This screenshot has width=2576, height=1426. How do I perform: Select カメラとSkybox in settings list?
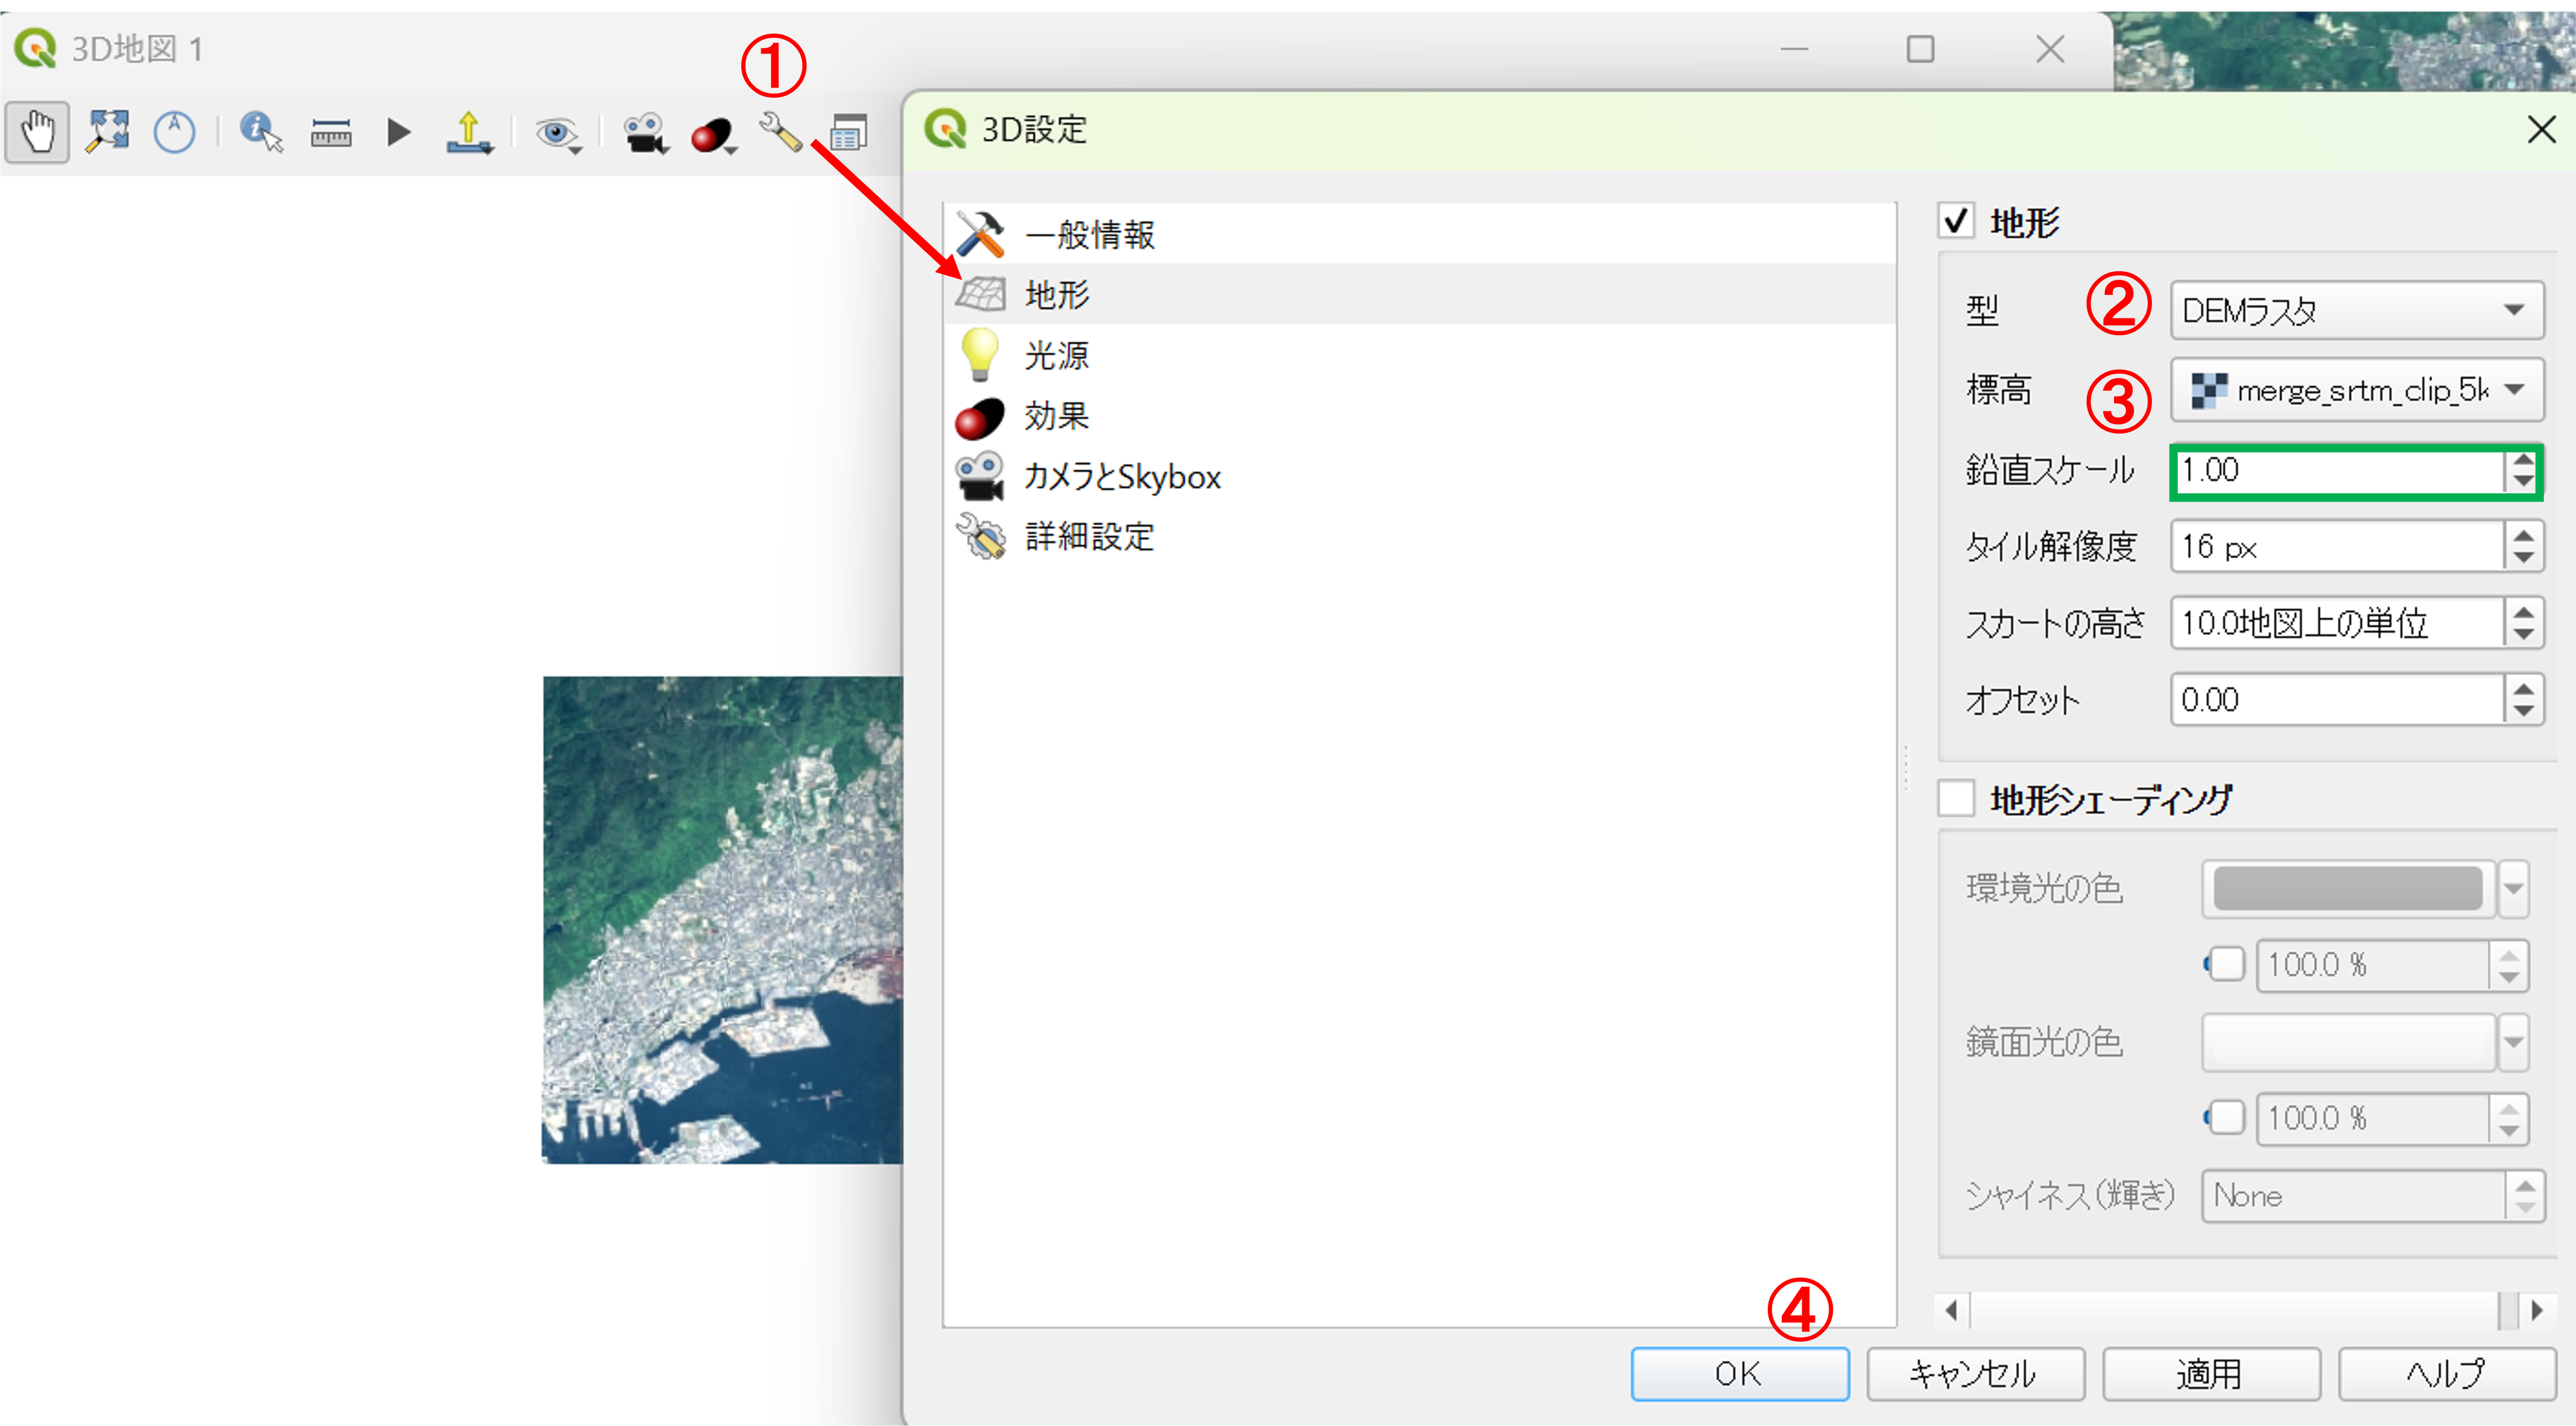coord(1120,477)
